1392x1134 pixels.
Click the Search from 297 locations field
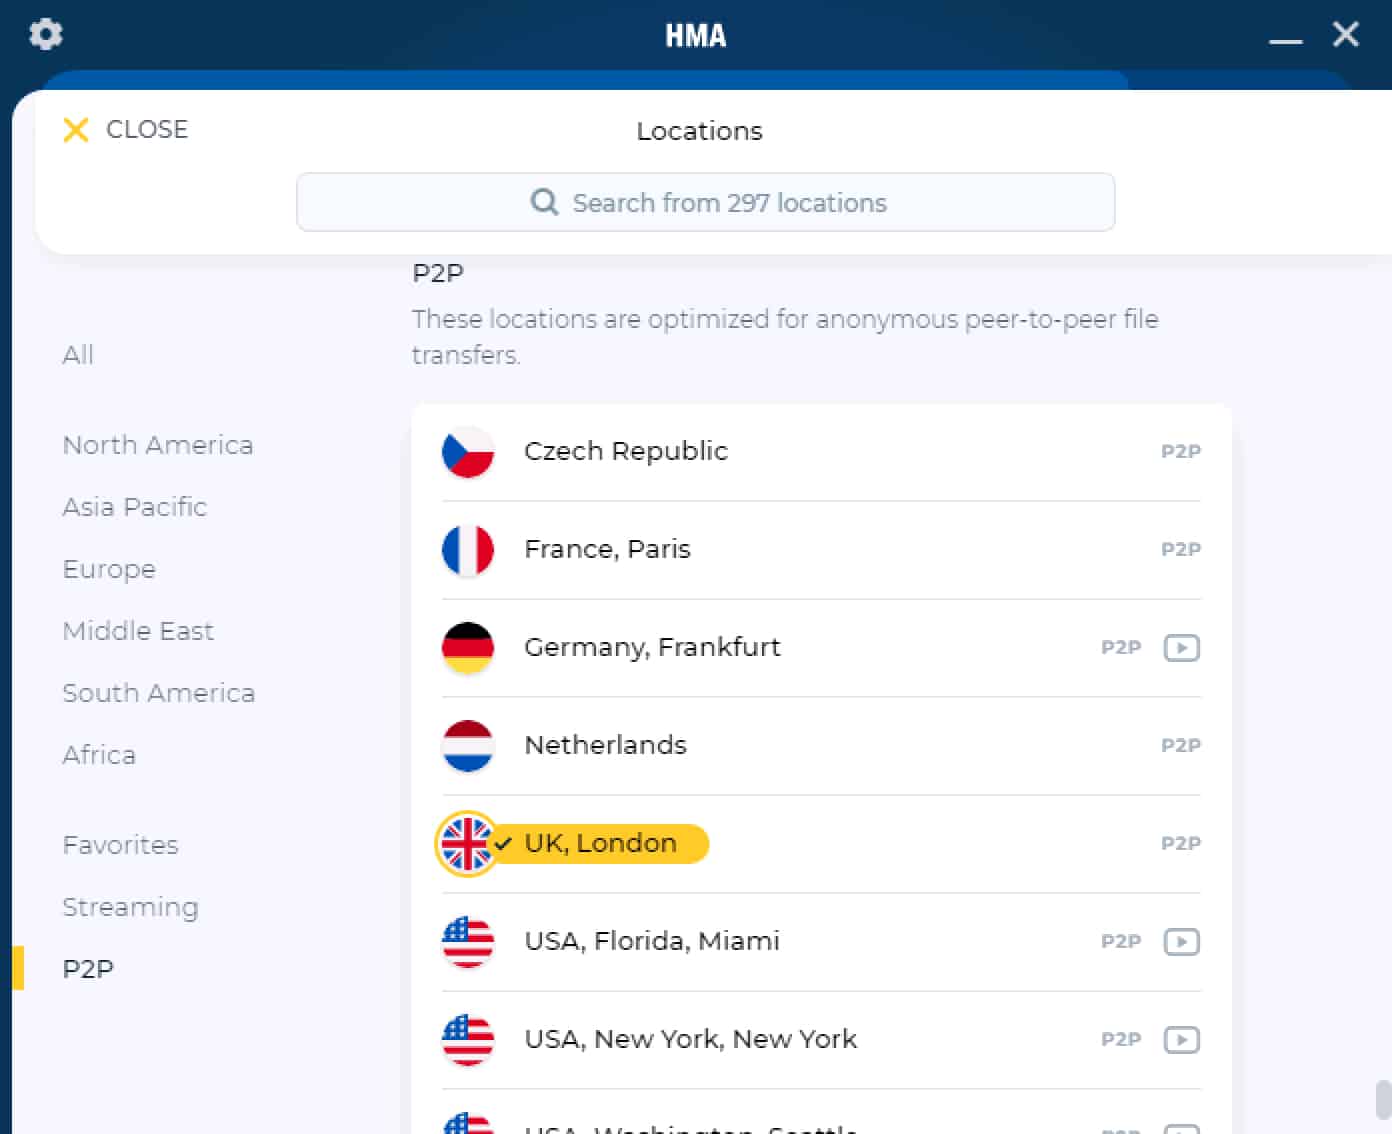pyautogui.click(x=705, y=202)
